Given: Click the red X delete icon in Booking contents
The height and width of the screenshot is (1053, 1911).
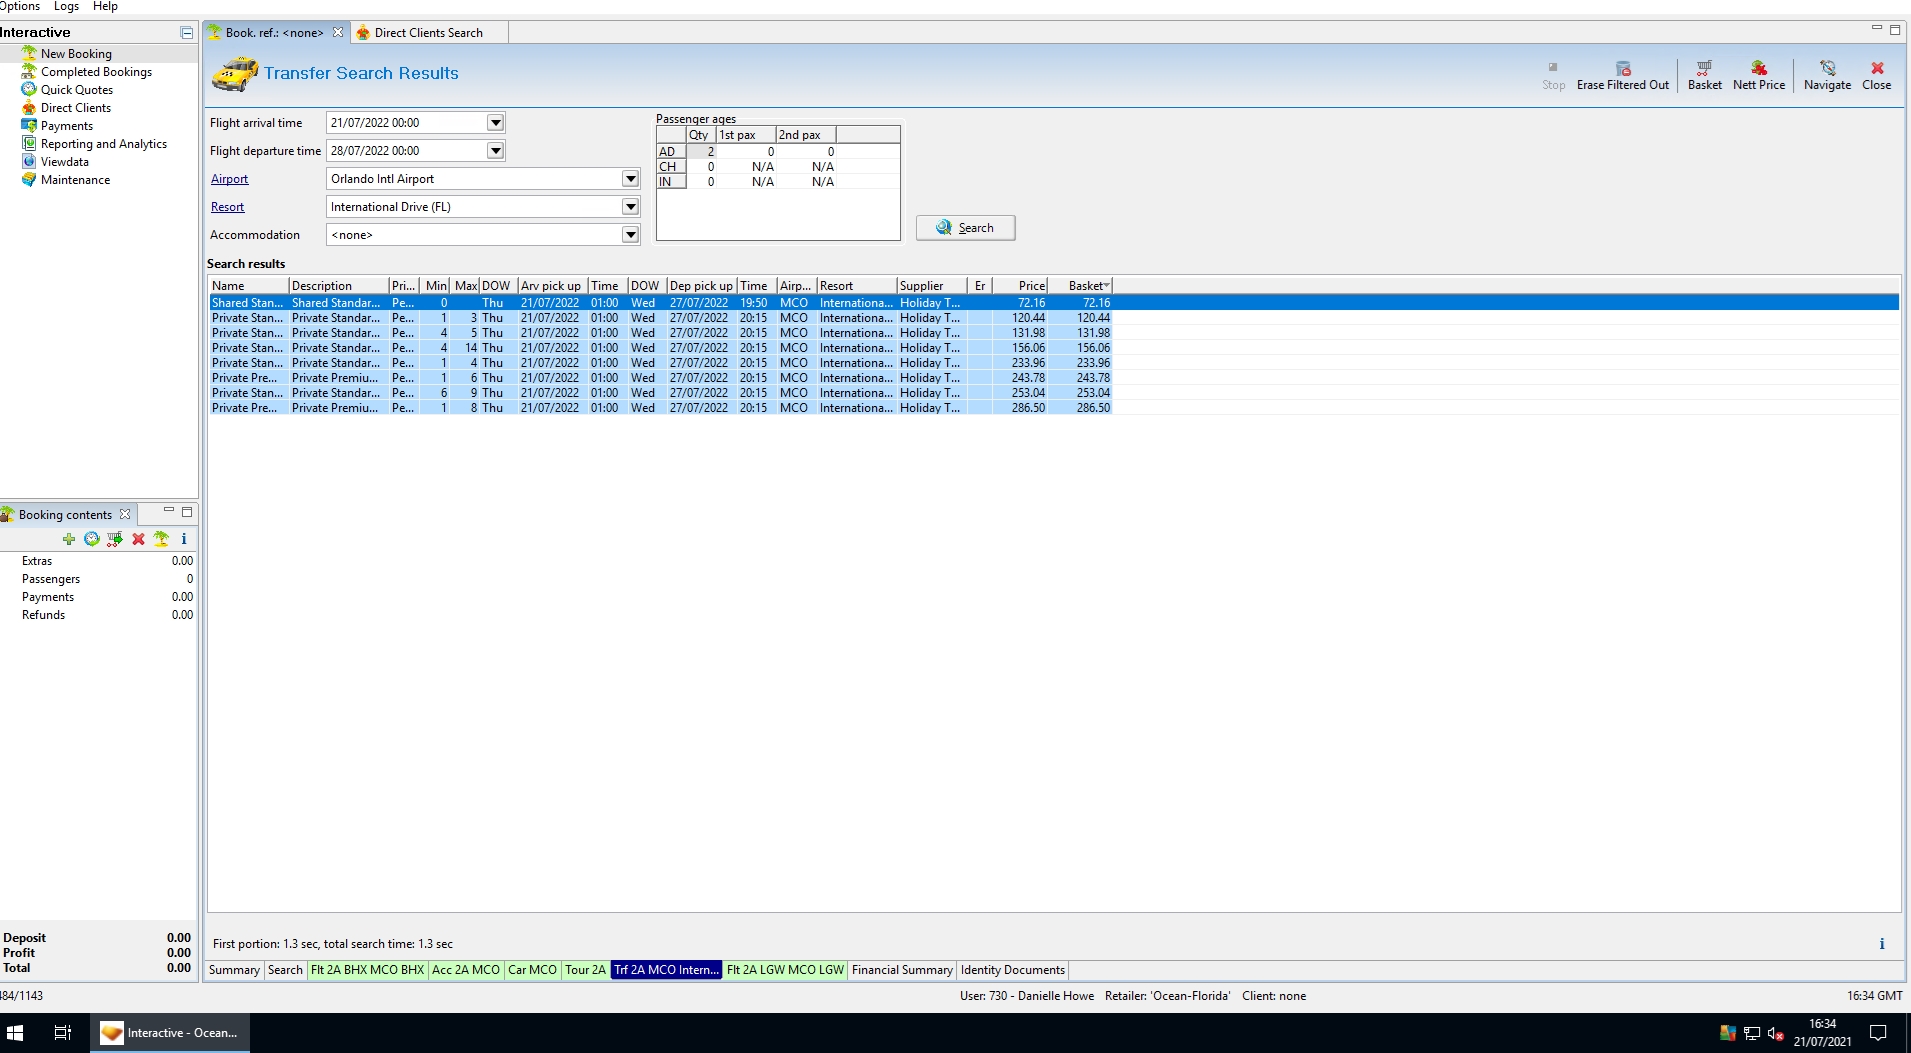Looking at the screenshot, I should point(138,539).
